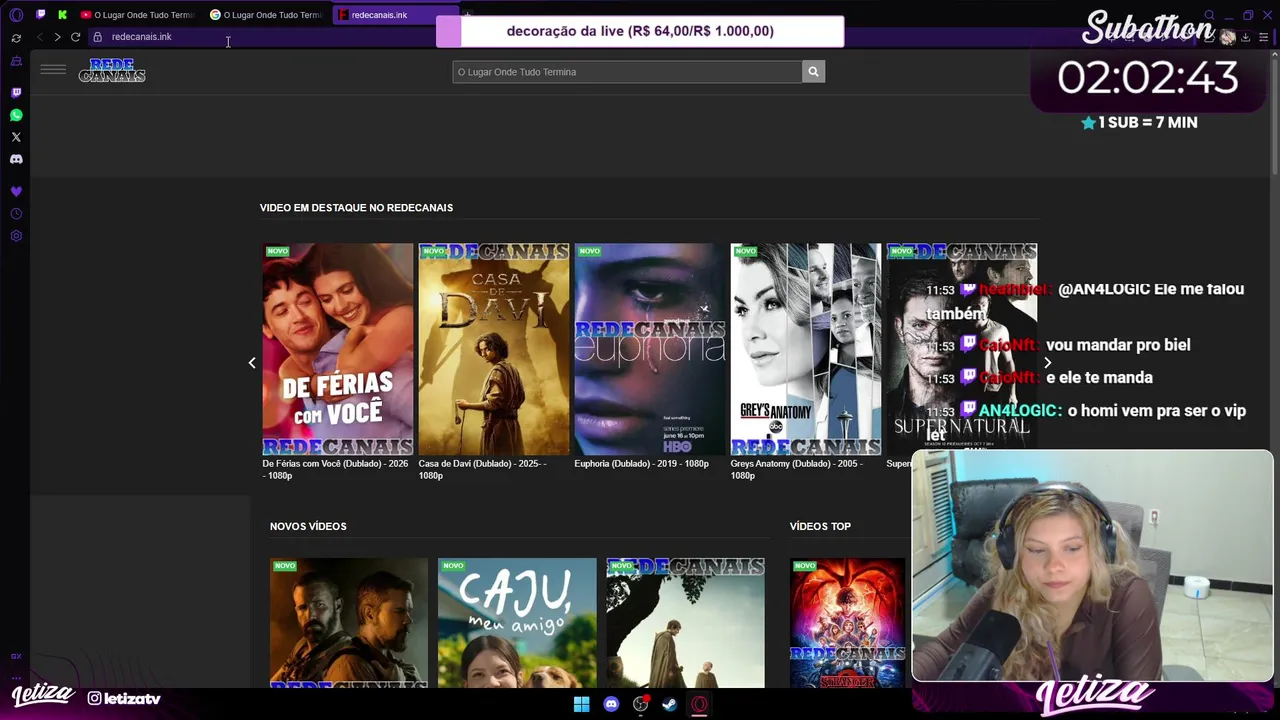This screenshot has height=720, width=1280.
Task: Click the page scrollbar up arrow
Action: point(1275,56)
